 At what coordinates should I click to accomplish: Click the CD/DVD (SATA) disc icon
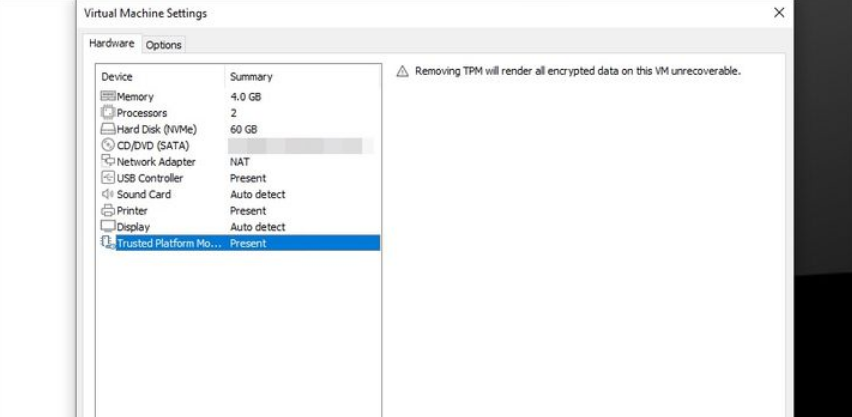click(x=108, y=146)
